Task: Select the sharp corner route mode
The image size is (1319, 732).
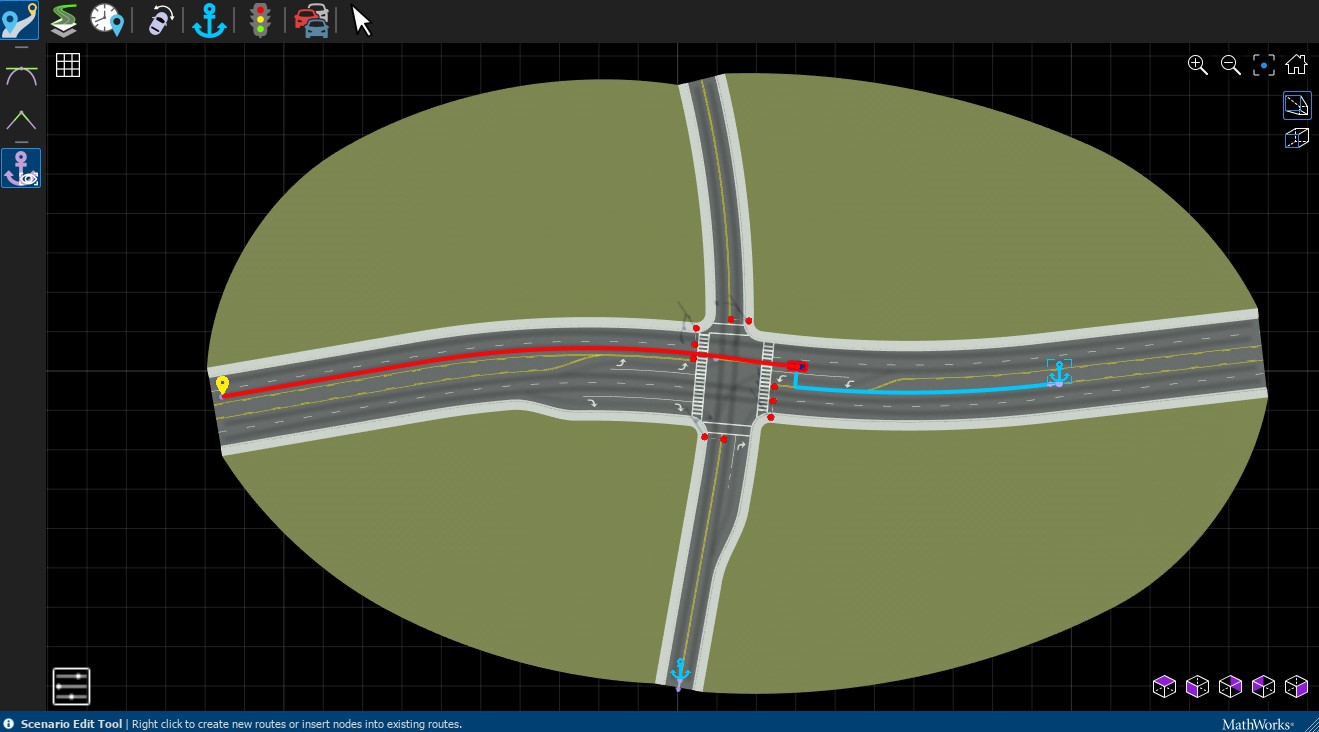Action: pyautogui.click(x=21, y=121)
